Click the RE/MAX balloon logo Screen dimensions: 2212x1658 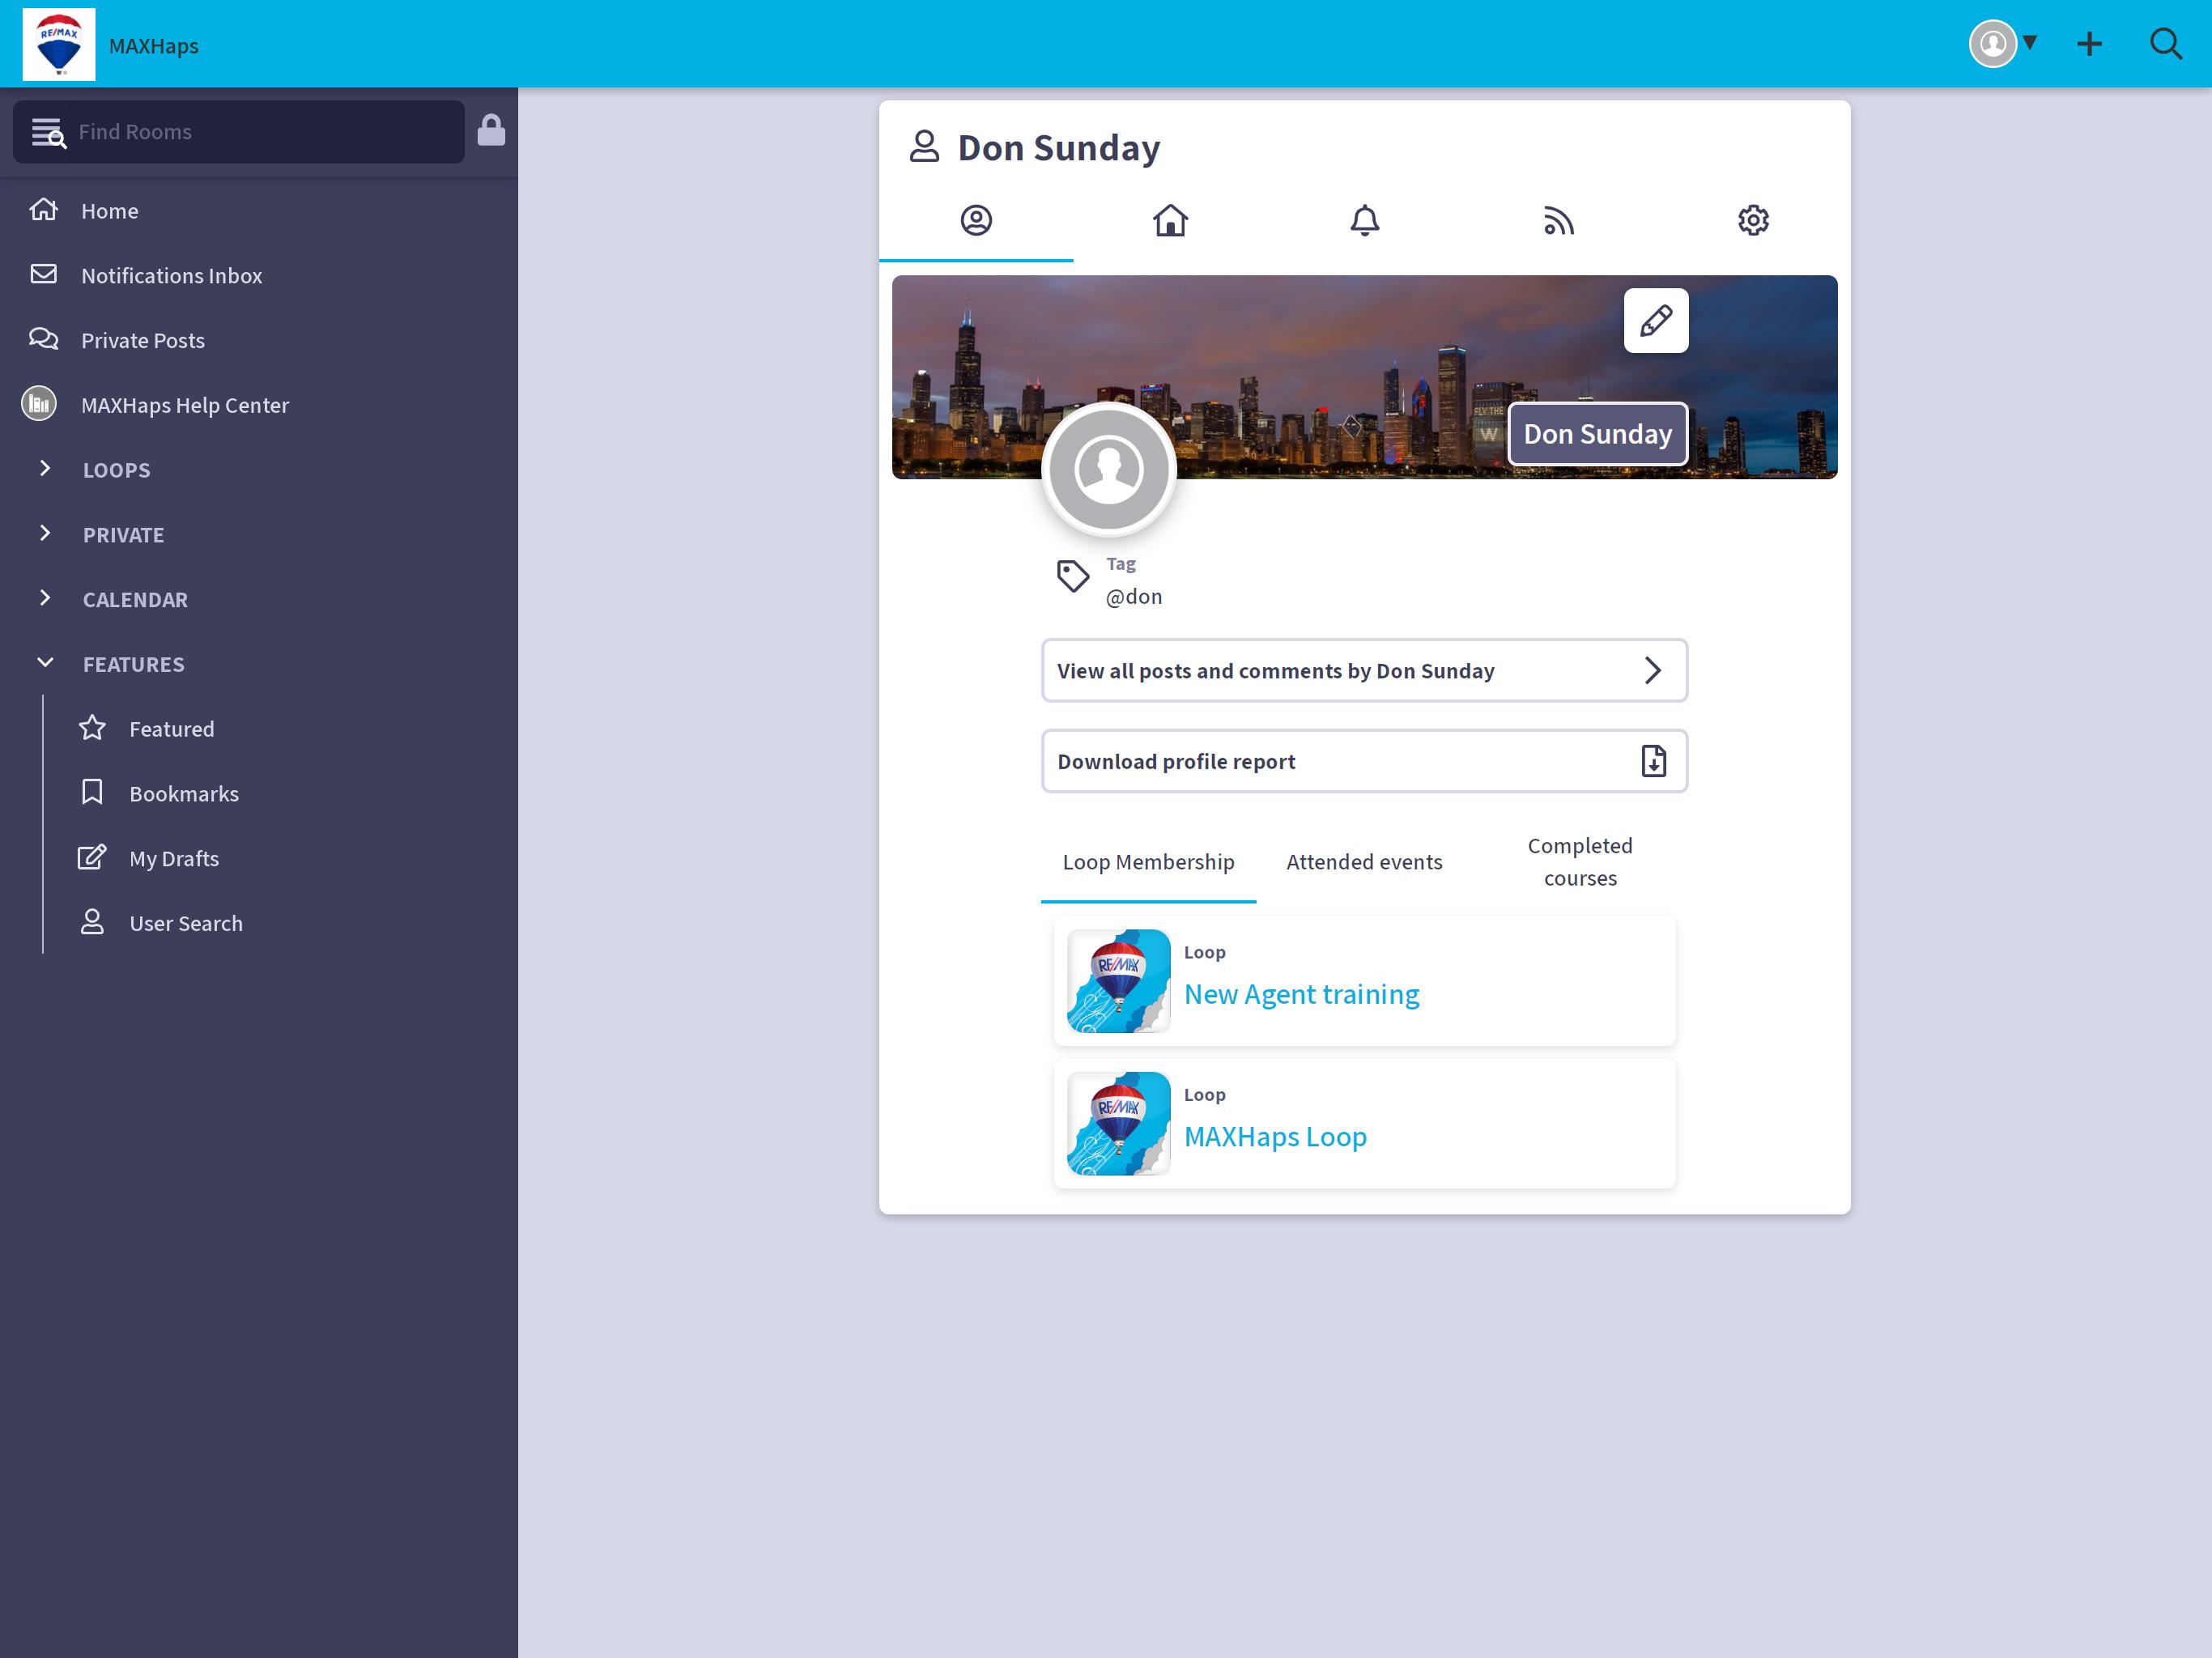coord(59,44)
